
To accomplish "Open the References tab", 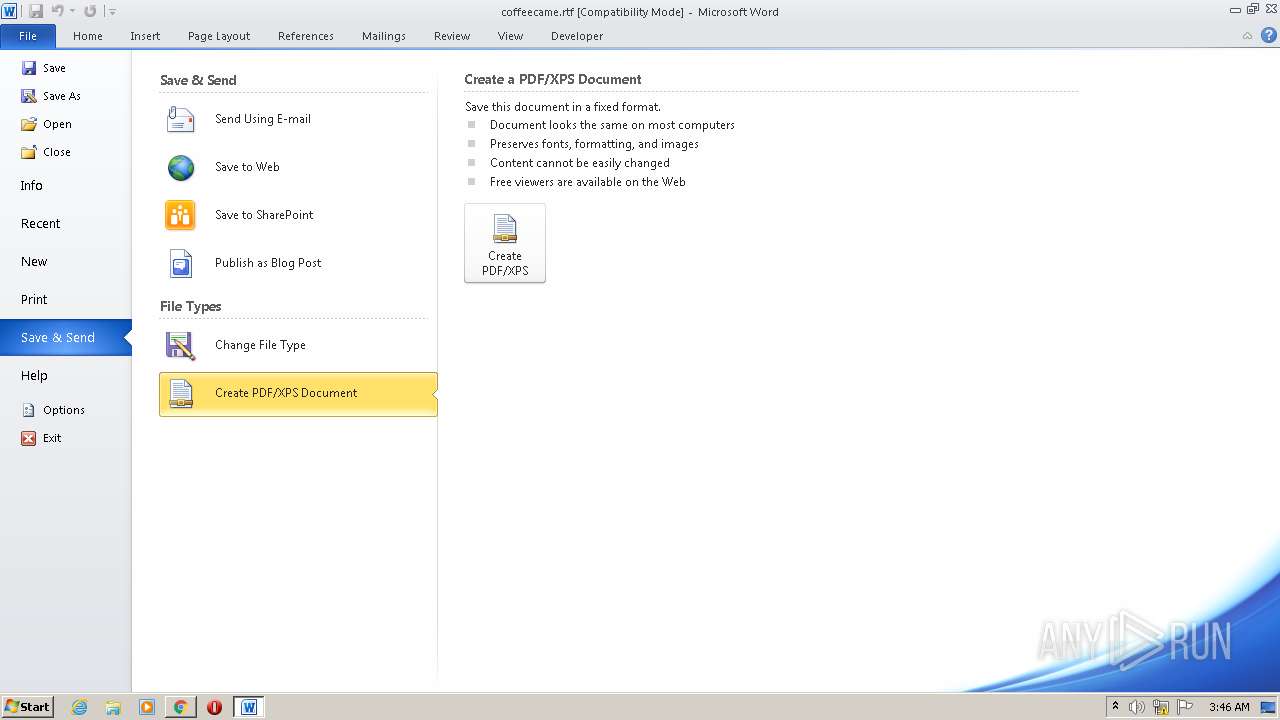I will click(x=306, y=36).
